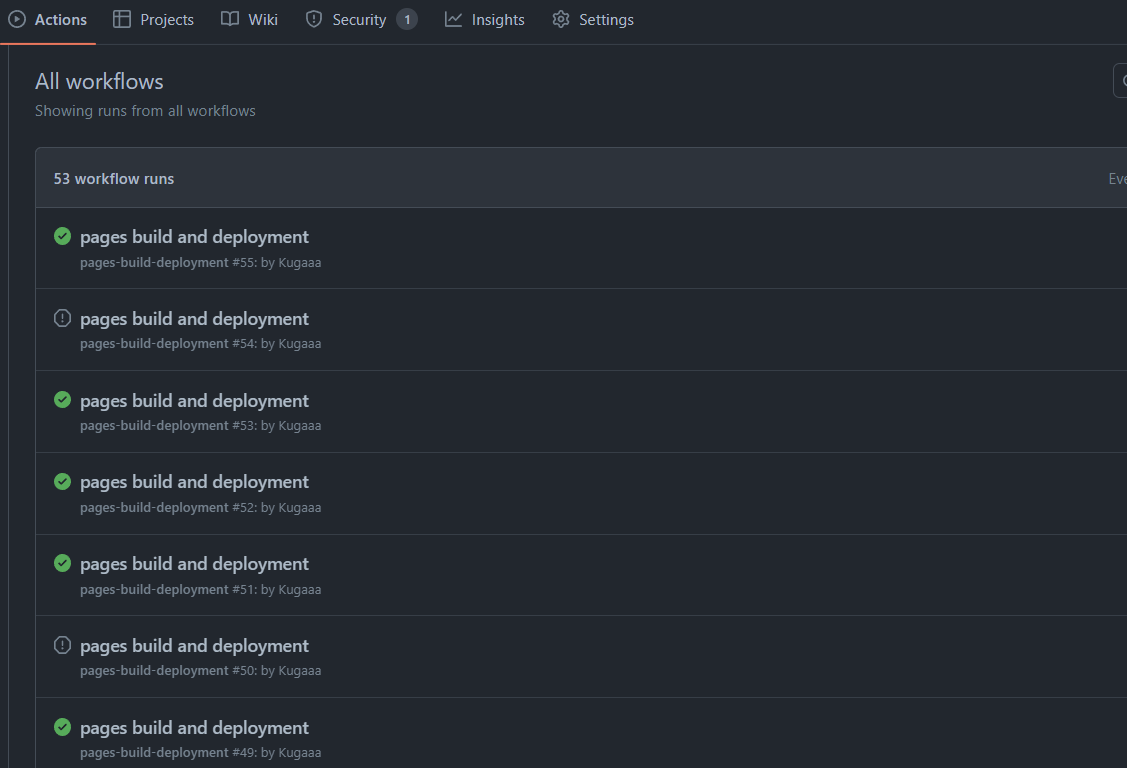Click success status icon of run #49

[63, 727]
